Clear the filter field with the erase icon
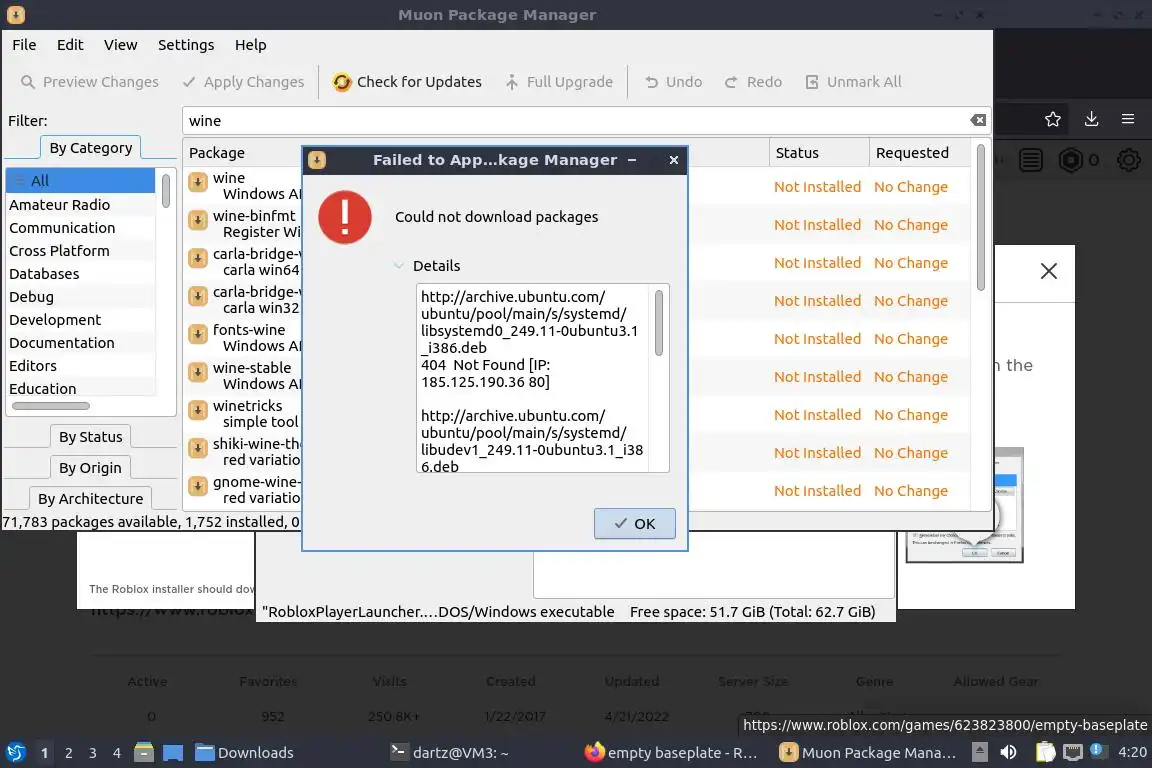Image resolution: width=1152 pixels, height=768 pixels. click(x=978, y=120)
